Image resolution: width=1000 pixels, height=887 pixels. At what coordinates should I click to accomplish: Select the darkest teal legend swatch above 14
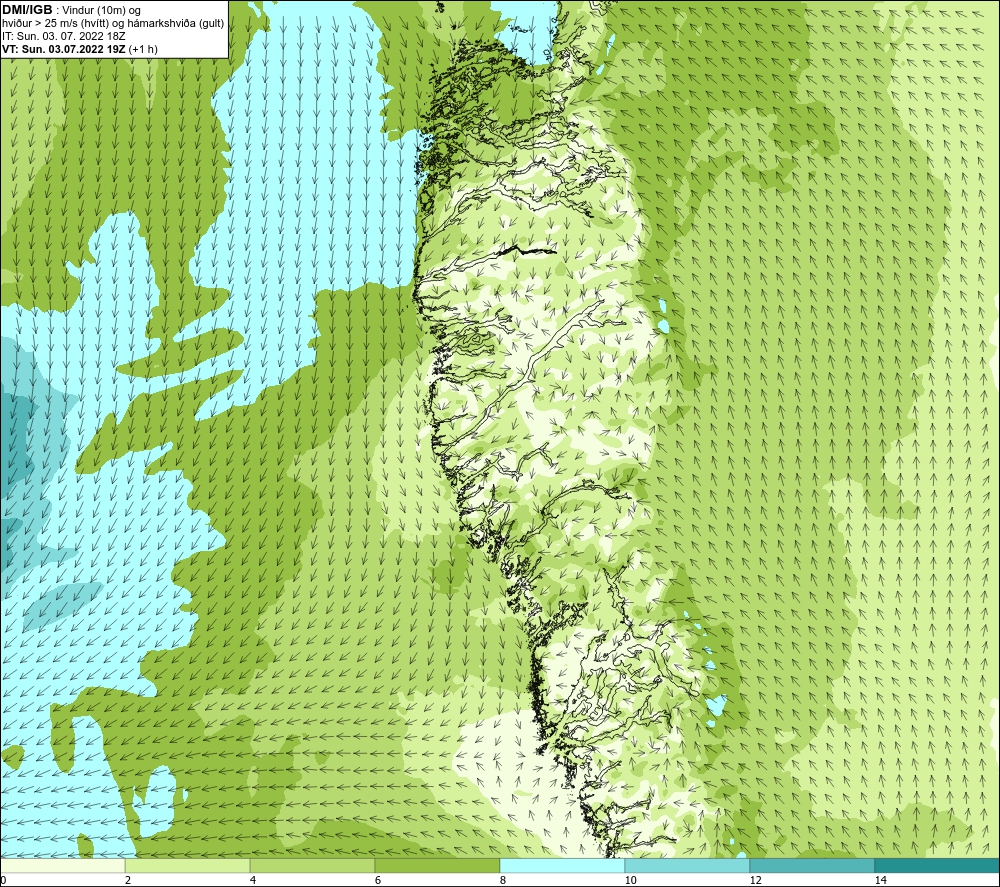point(936,865)
